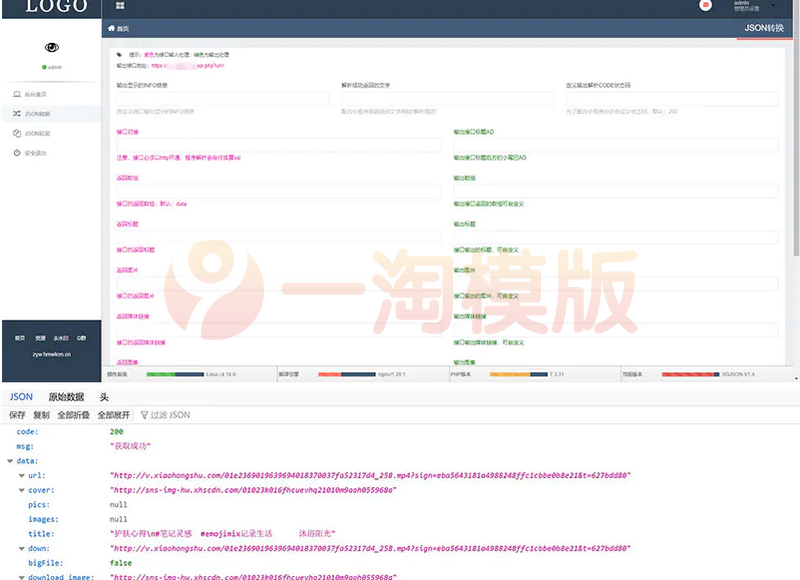This screenshot has height=580, width=800.
Task: Click the shuffle icon beside JSON转换
Action: (x=17, y=114)
